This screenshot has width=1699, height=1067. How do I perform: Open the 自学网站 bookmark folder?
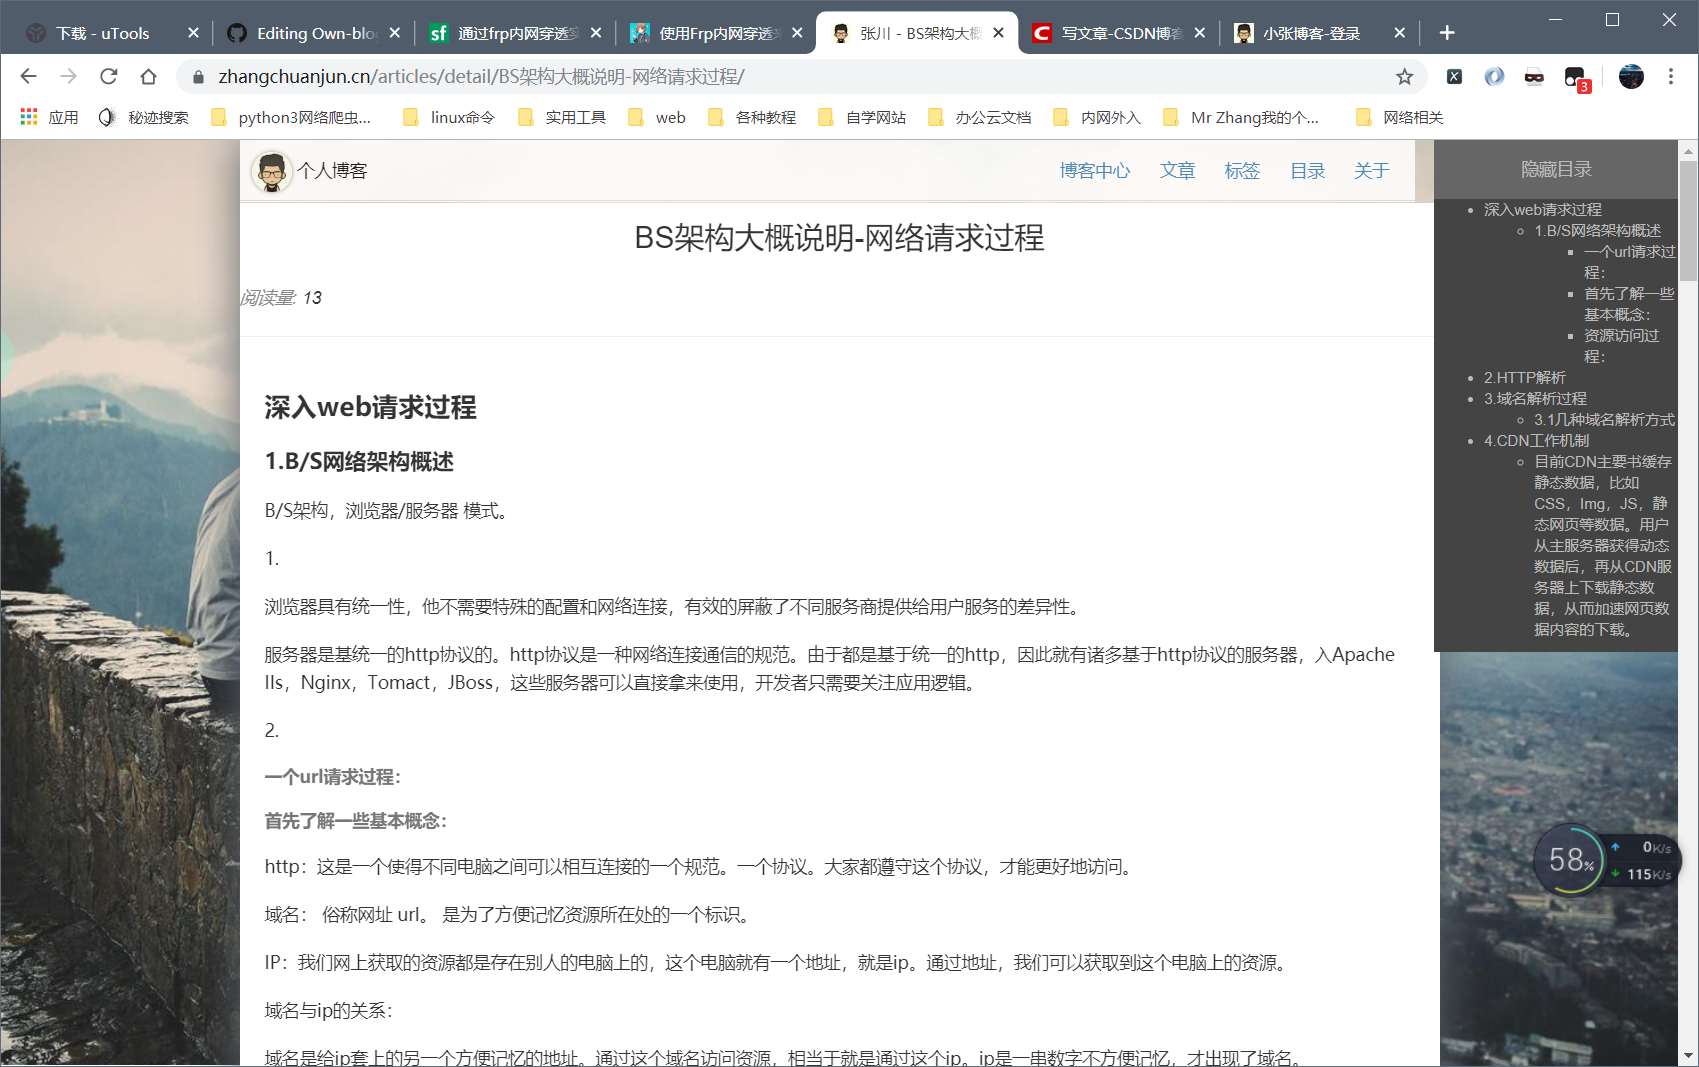coord(862,117)
